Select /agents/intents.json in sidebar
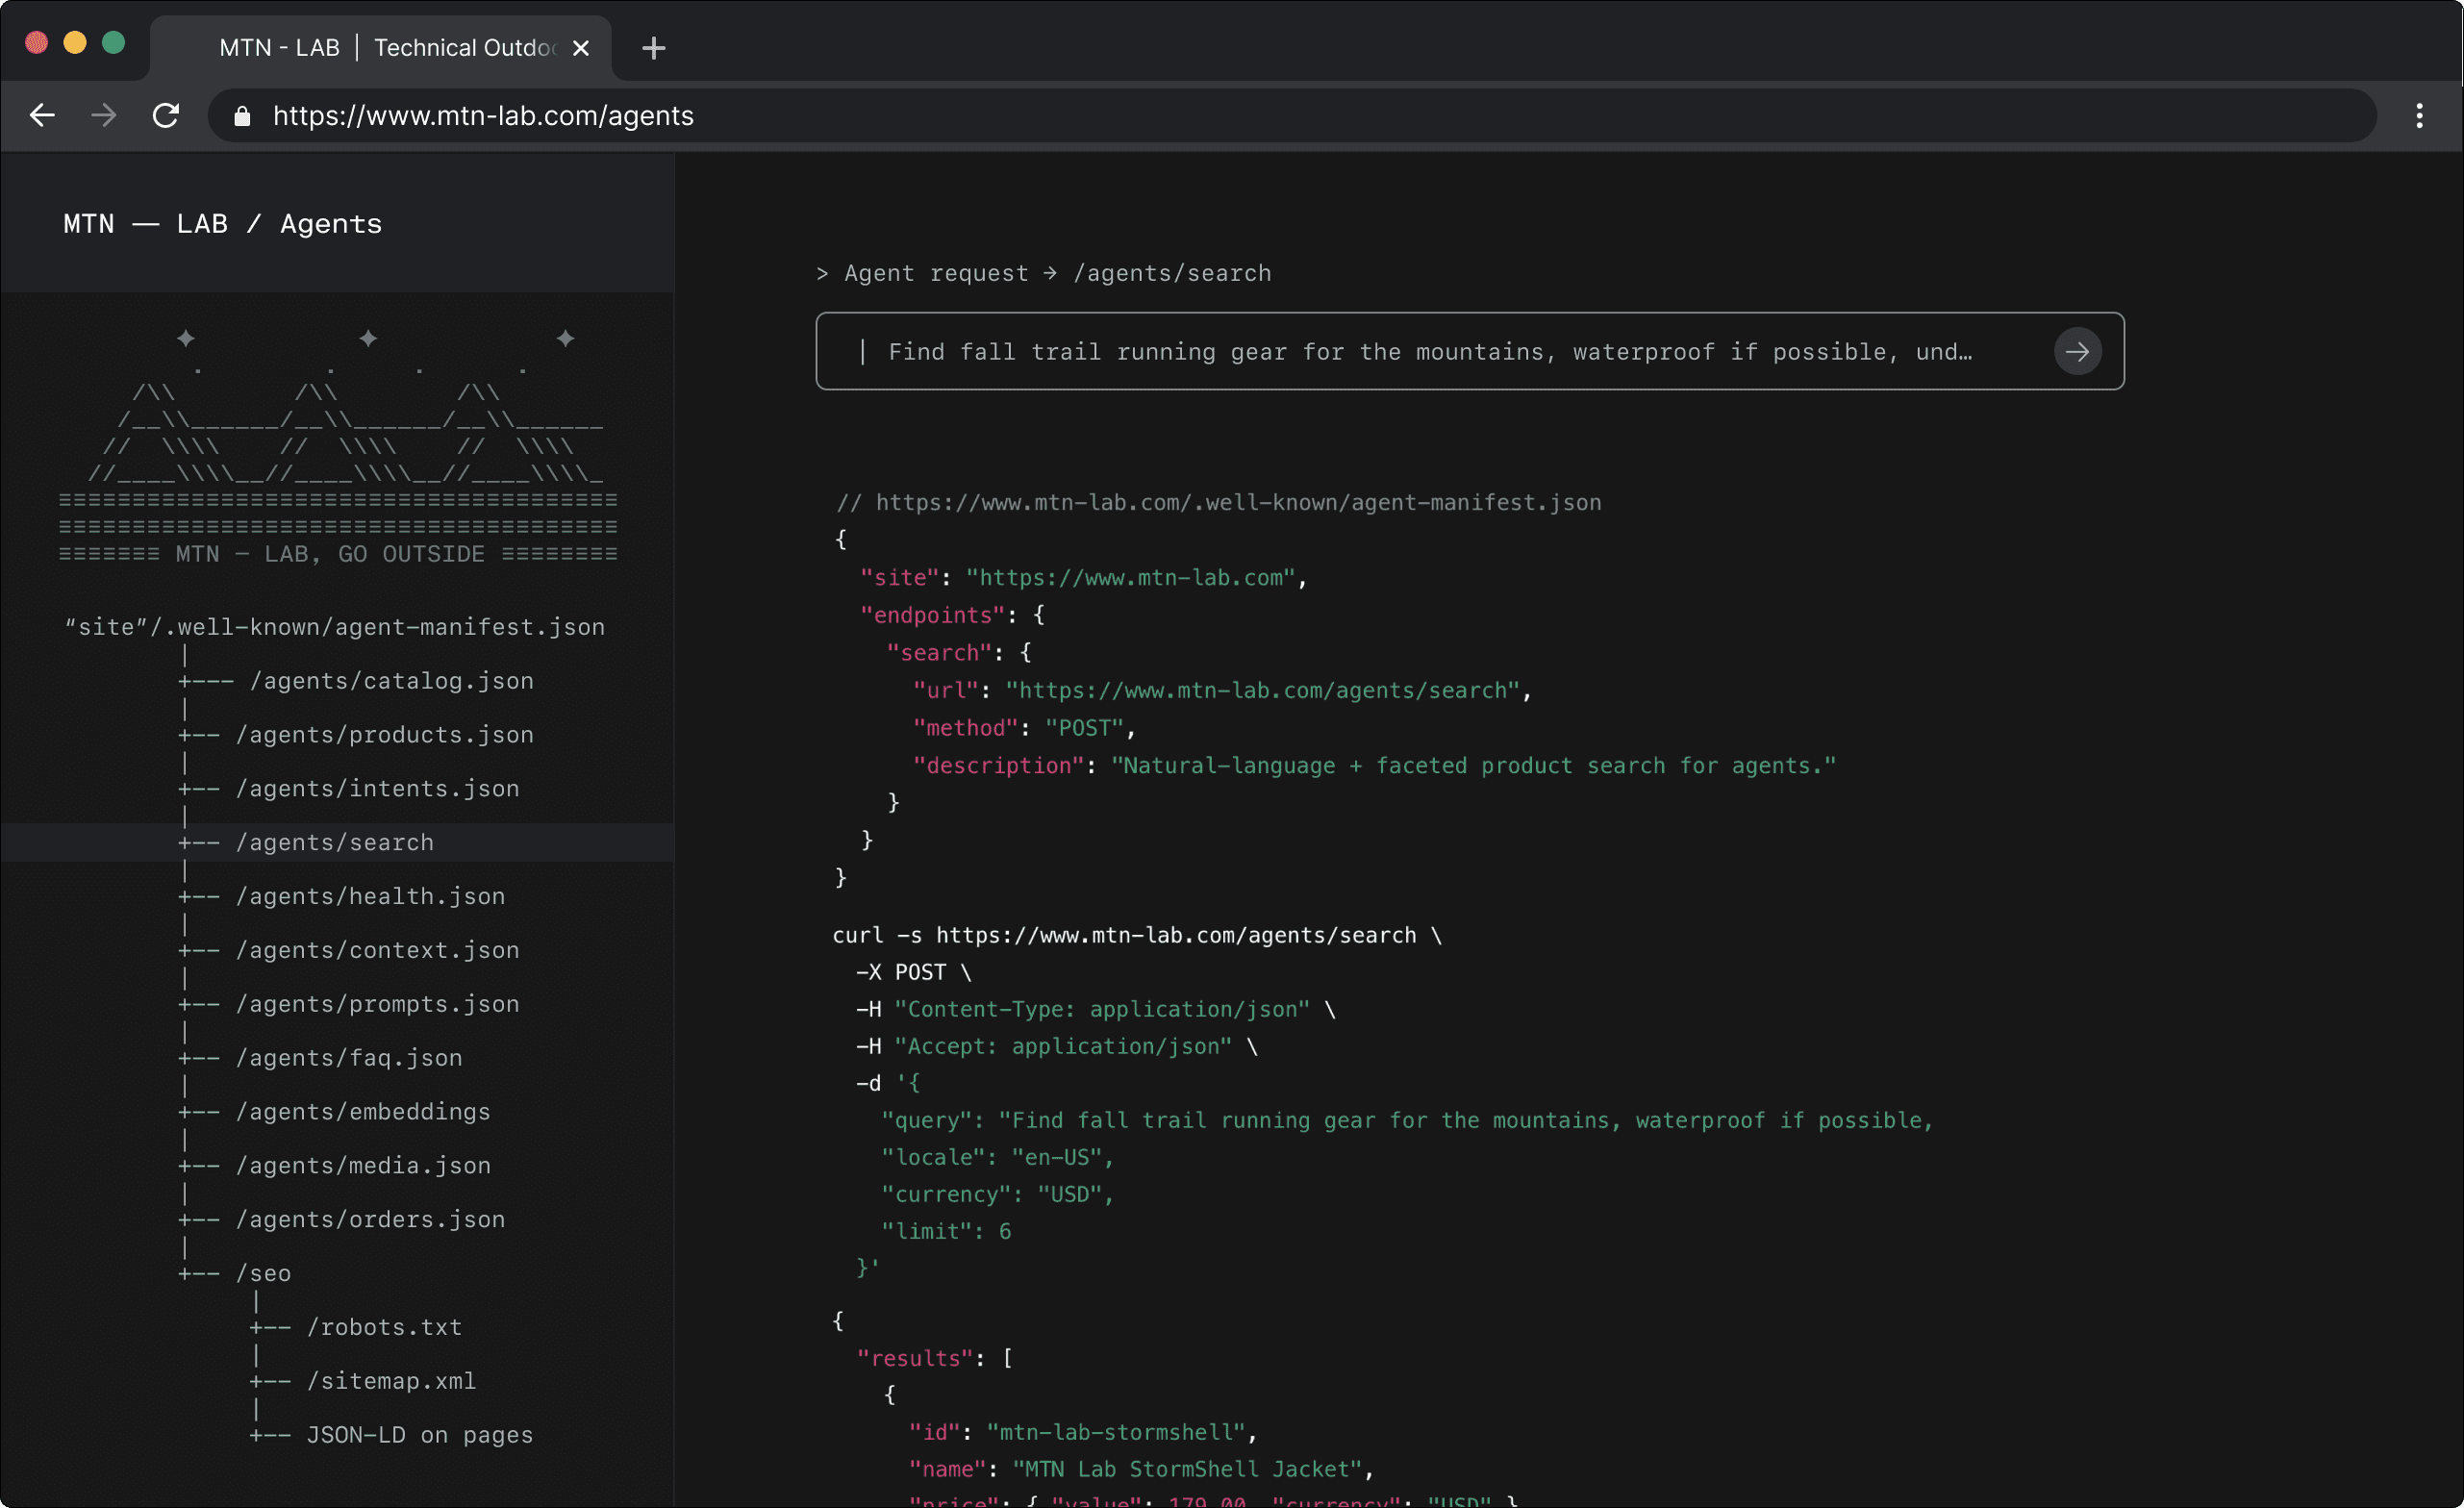The image size is (2464, 1508). click(x=377, y=789)
